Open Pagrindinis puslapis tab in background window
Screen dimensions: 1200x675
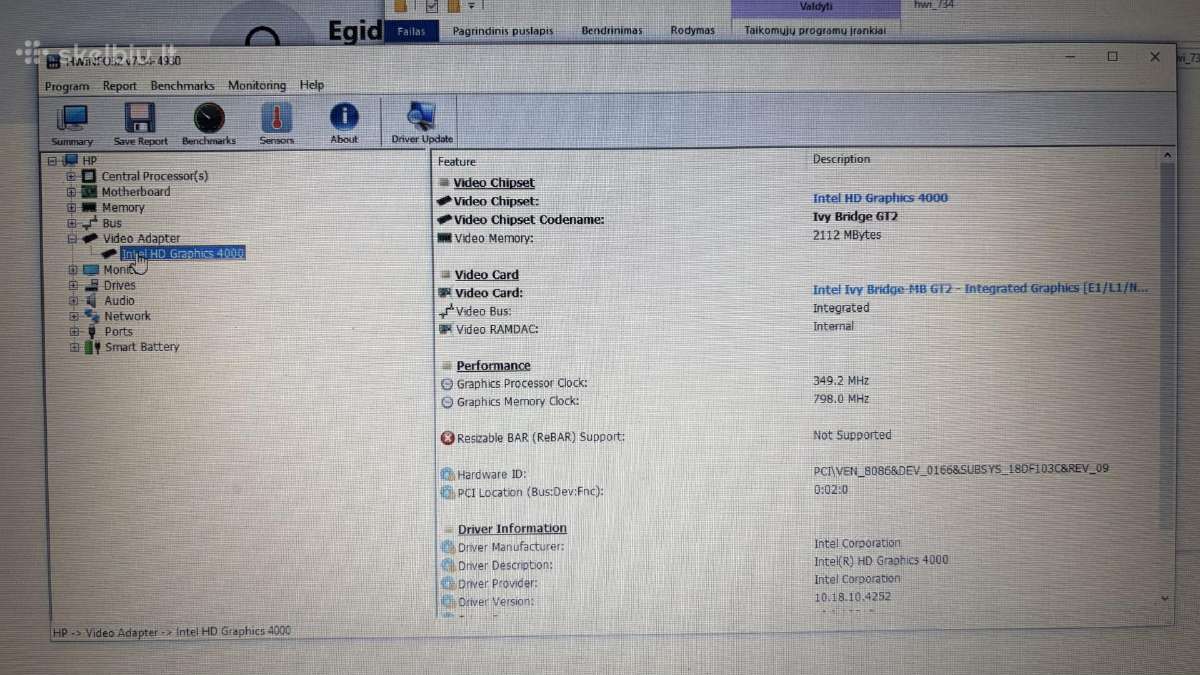click(x=503, y=31)
